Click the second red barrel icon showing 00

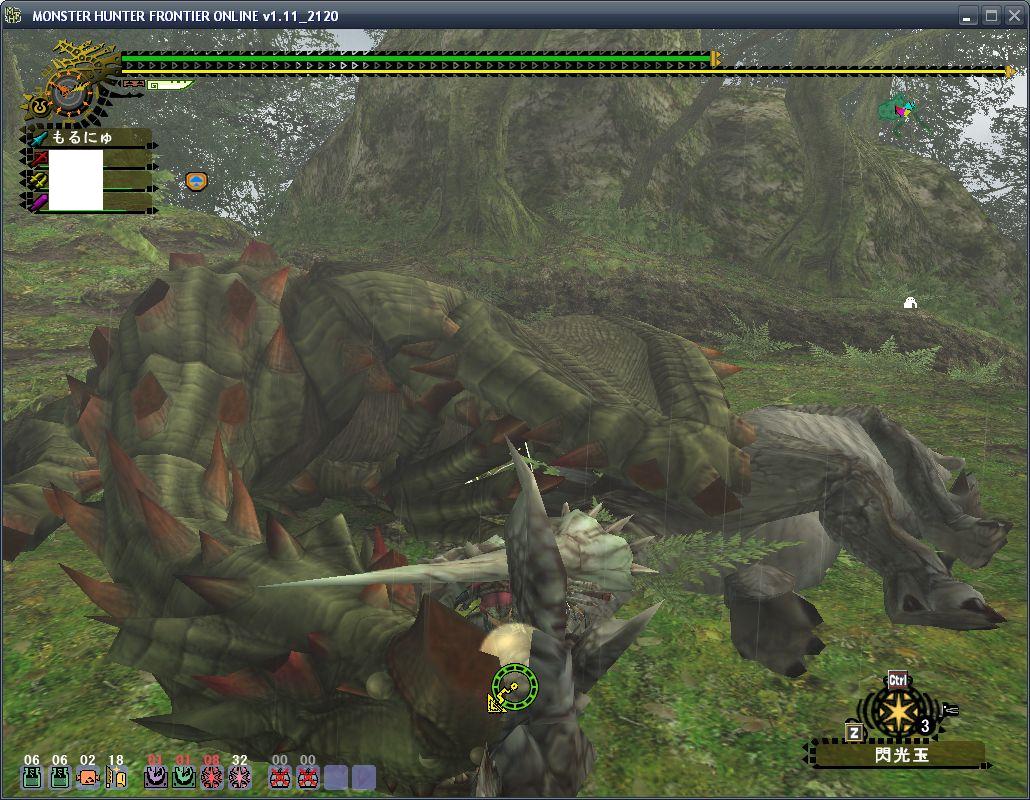pos(308,778)
